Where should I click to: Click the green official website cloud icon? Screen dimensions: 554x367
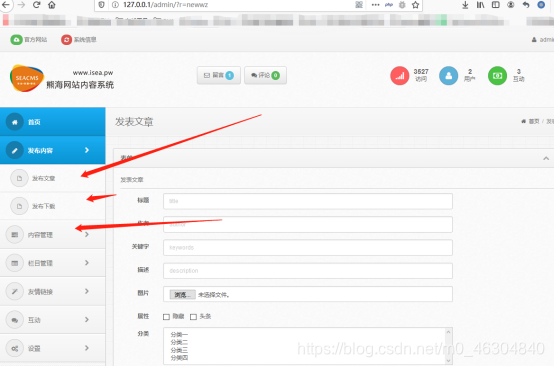pos(16,40)
